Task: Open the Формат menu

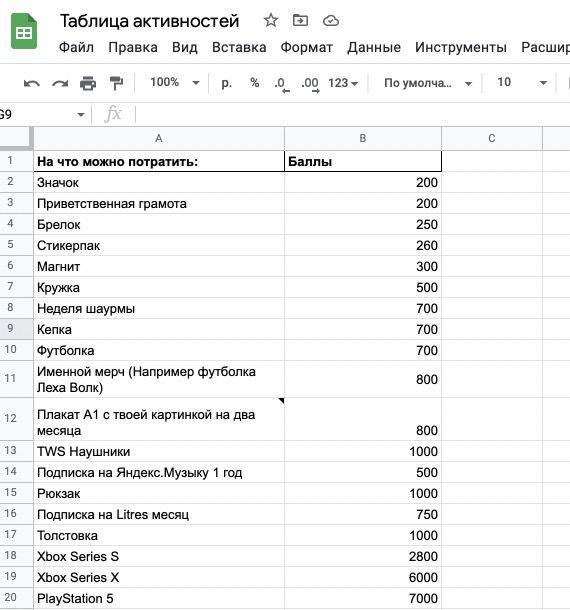Action: [x=307, y=47]
